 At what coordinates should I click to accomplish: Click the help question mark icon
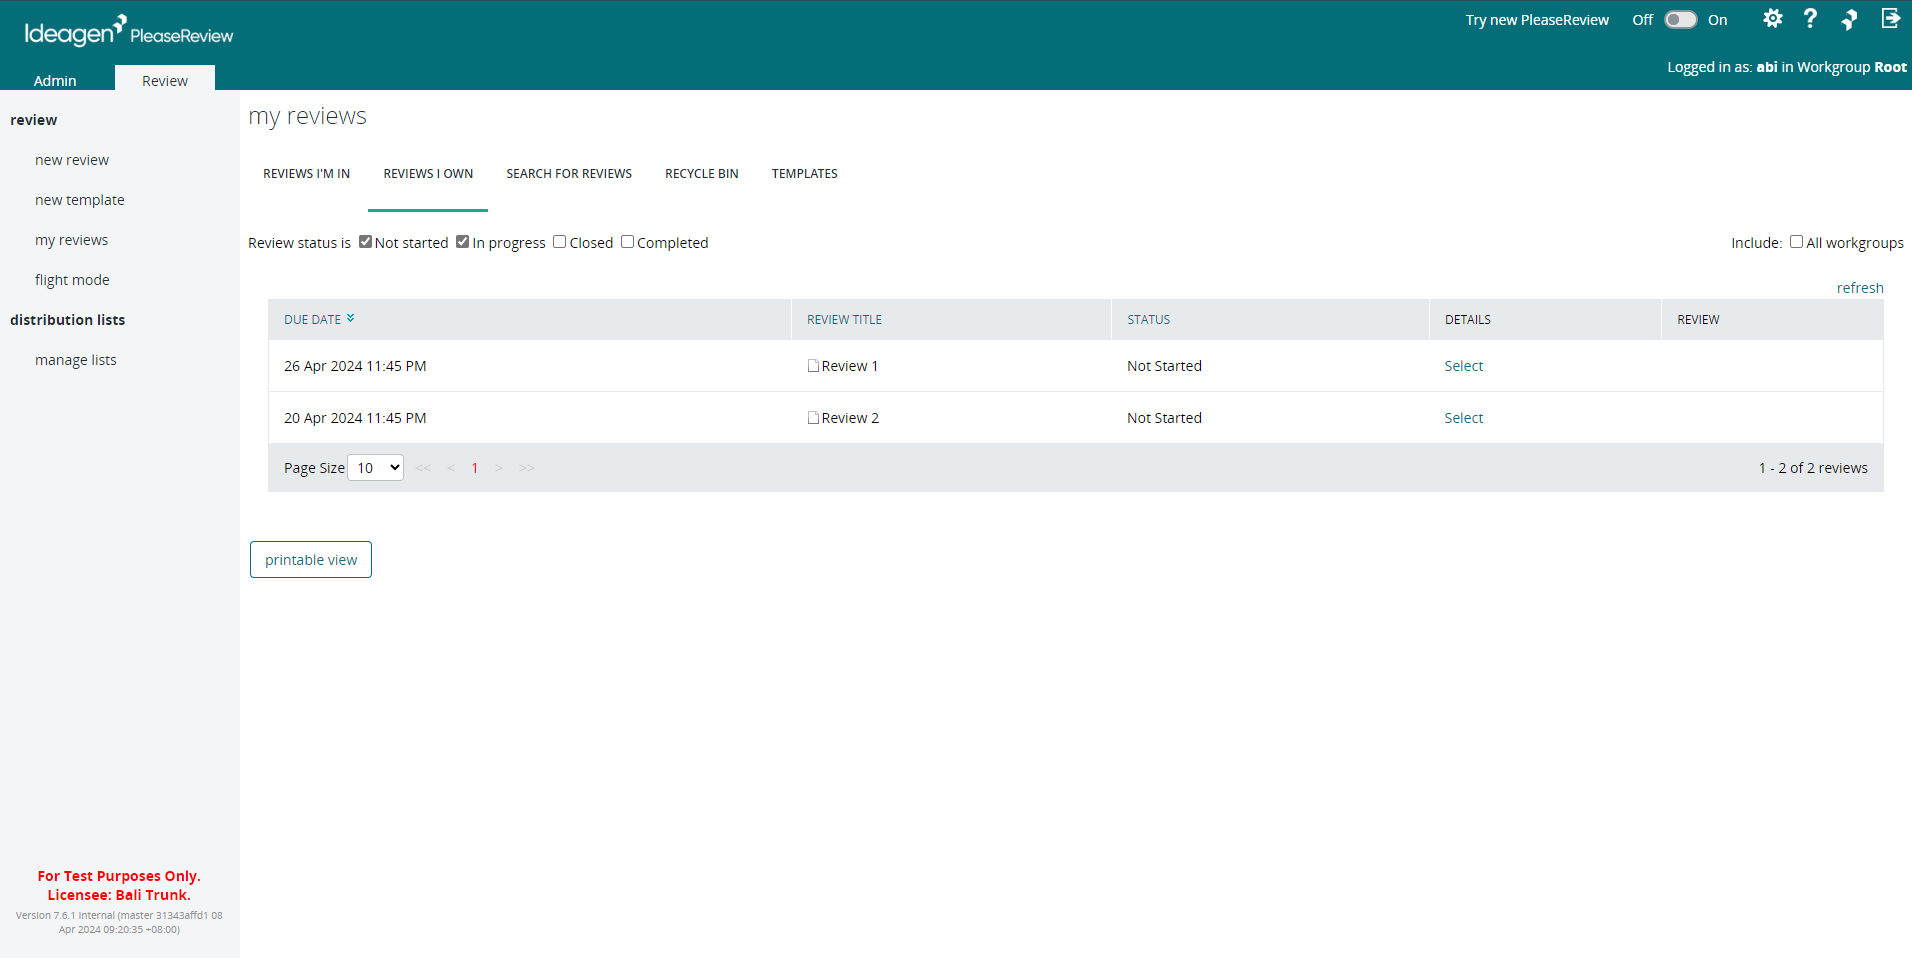tap(1810, 19)
